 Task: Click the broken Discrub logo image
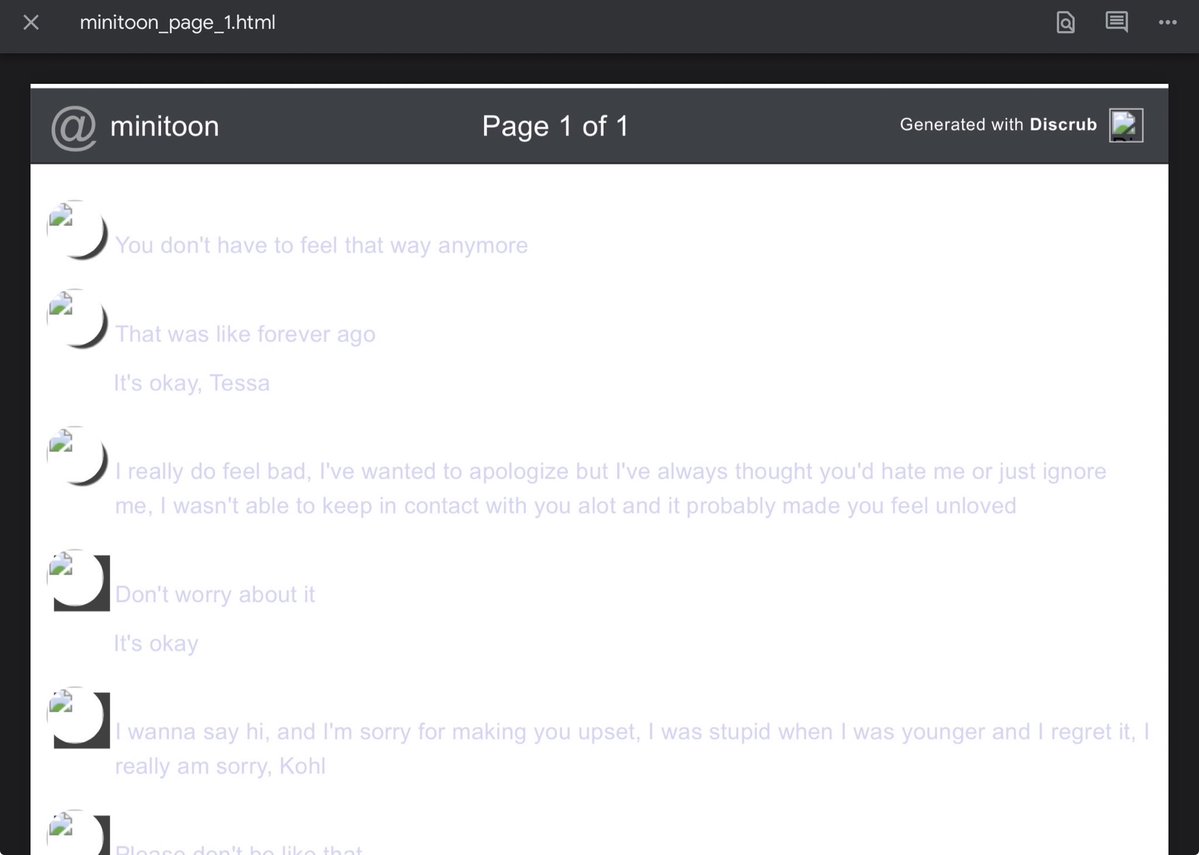pos(1126,125)
